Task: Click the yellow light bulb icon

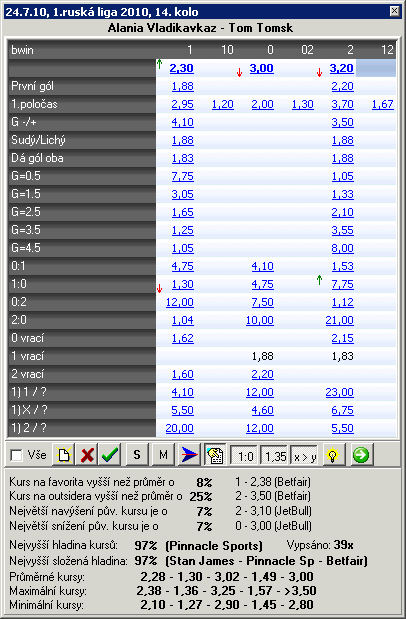Action: [x=333, y=455]
